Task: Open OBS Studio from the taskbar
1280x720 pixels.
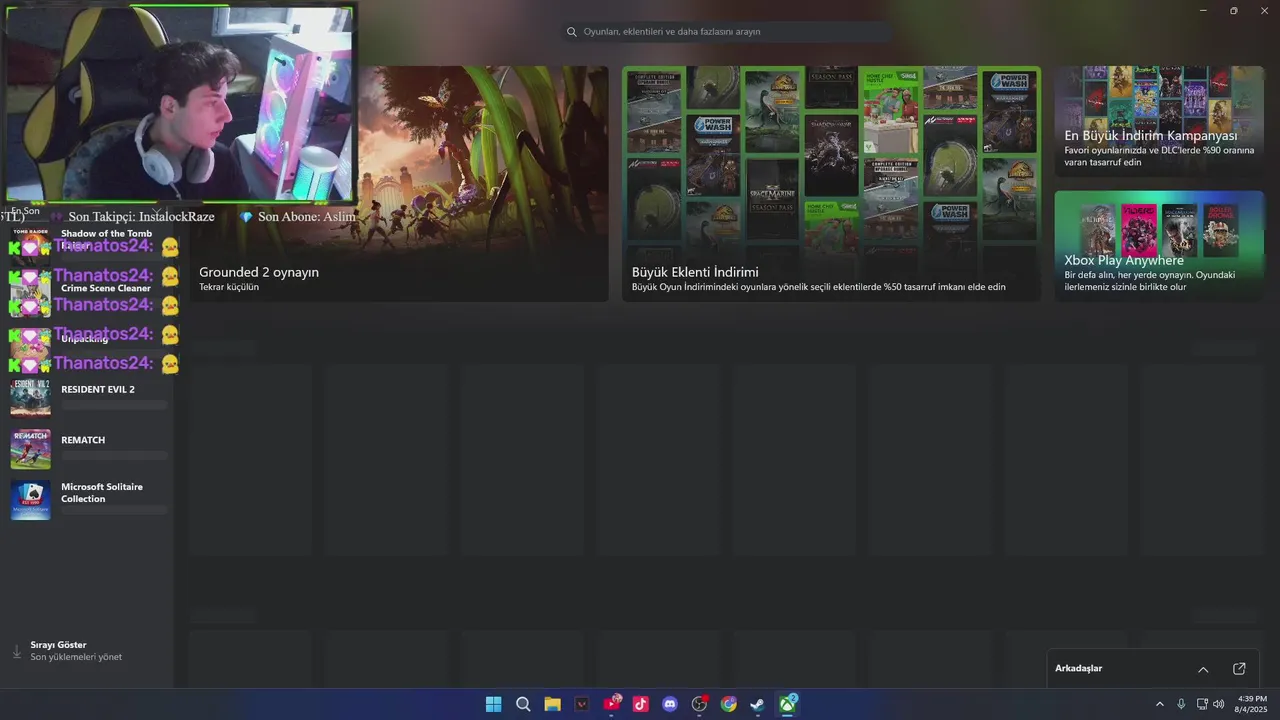Action: pos(700,704)
